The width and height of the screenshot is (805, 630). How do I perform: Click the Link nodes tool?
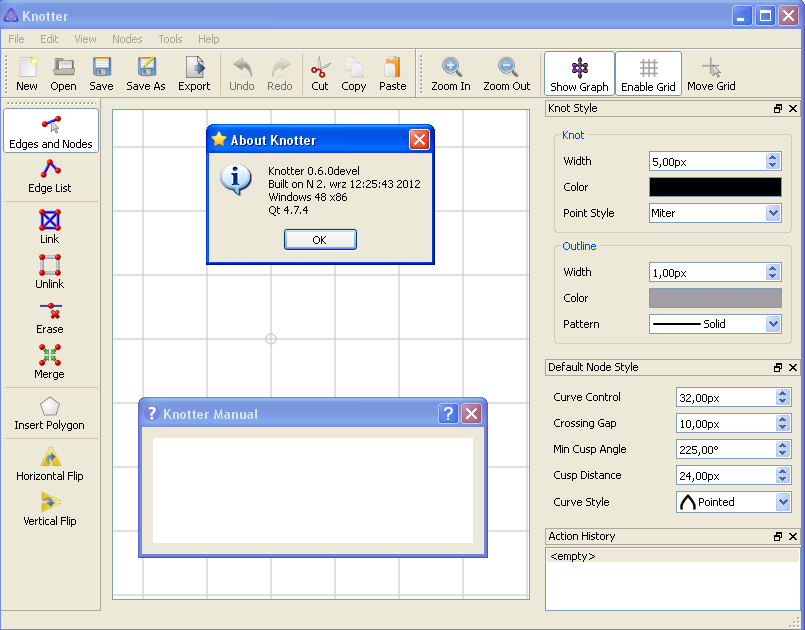(x=50, y=226)
